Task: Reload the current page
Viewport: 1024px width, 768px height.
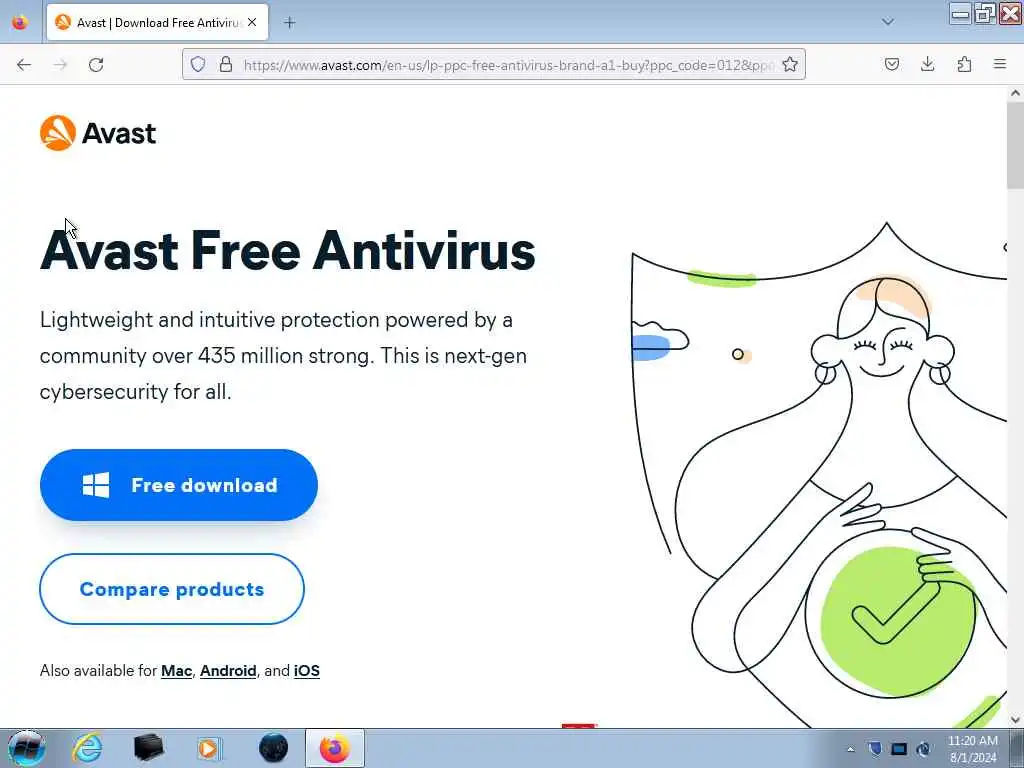Action: (96, 65)
